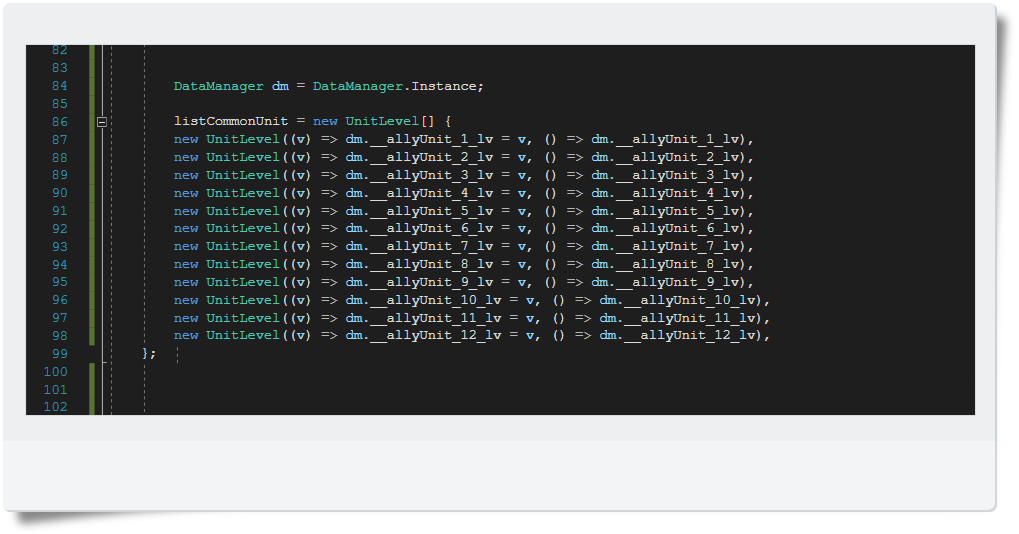
Task: Click 'new UnitLevel' at start of line 92
Action: pos(226,229)
